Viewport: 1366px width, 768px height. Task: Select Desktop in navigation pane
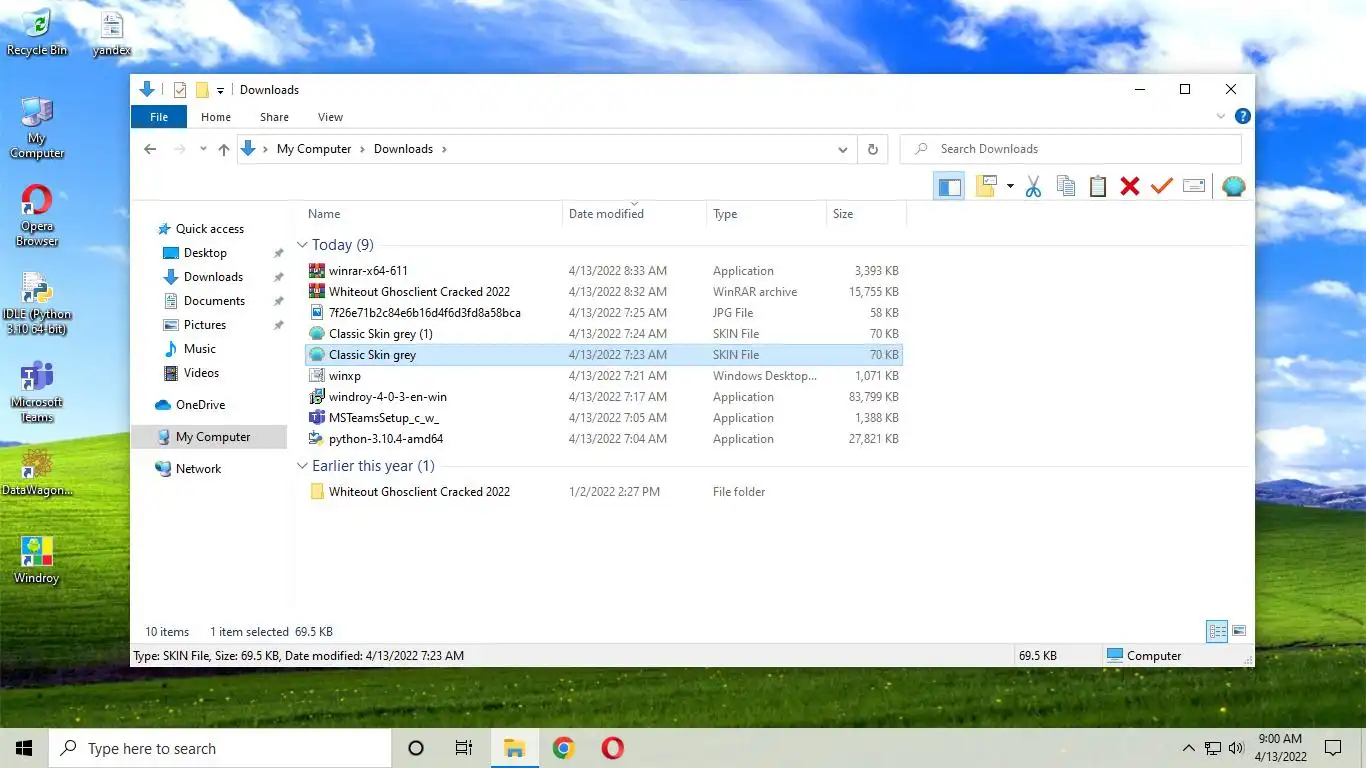coord(205,253)
